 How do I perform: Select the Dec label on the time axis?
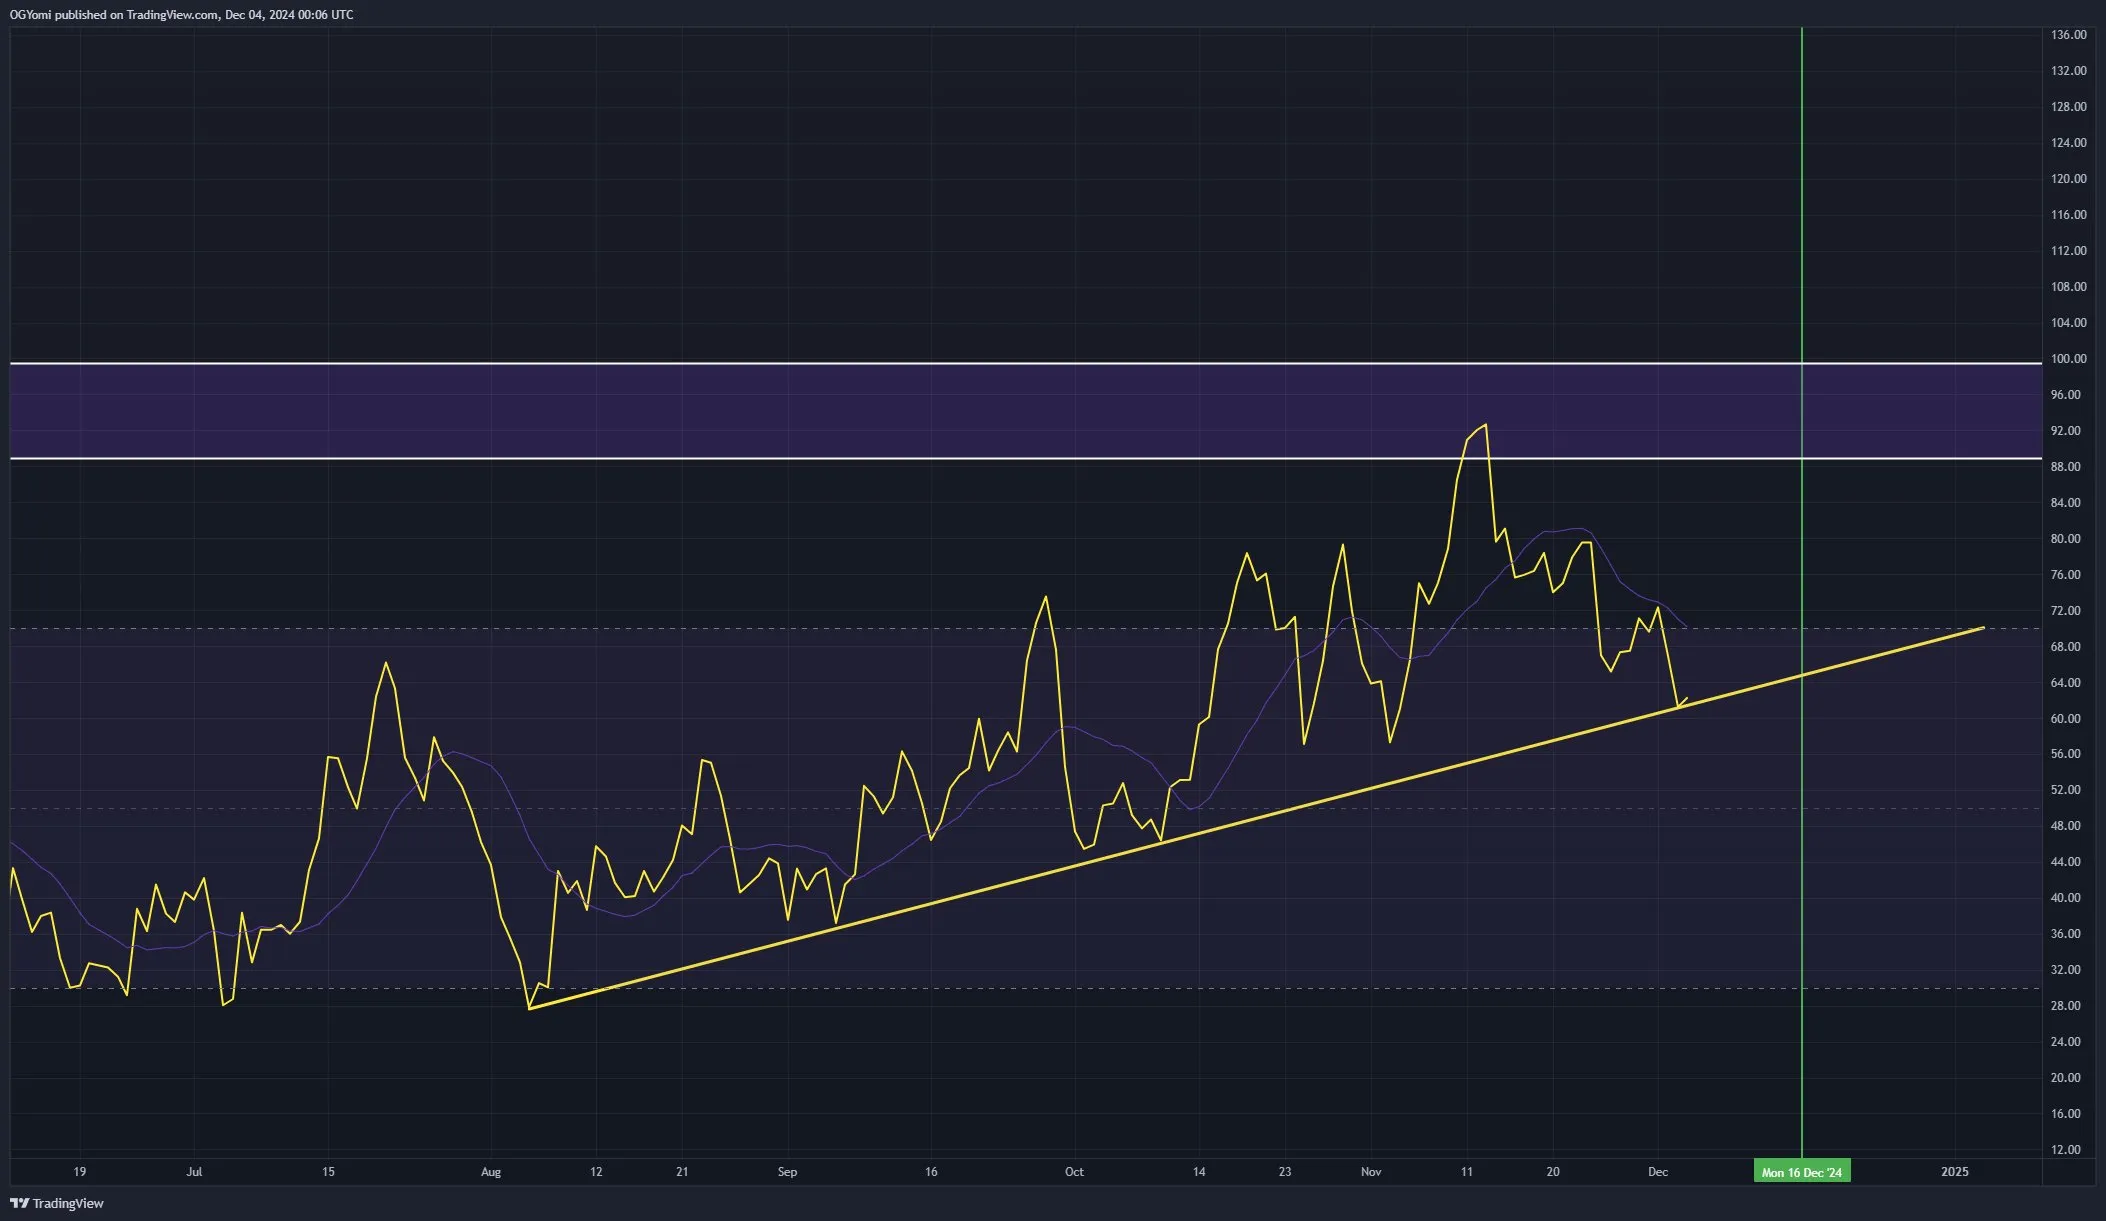tap(1661, 1171)
